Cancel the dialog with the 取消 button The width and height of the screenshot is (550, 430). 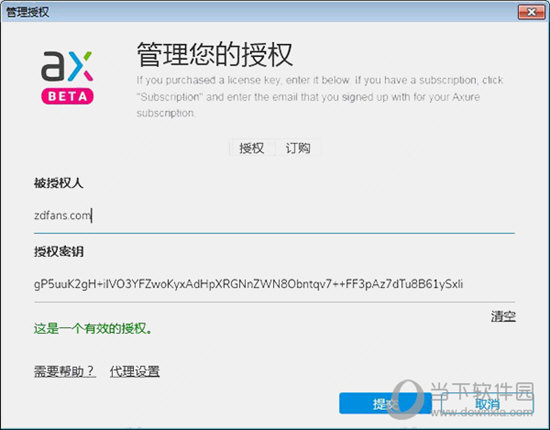pyautogui.click(x=487, y=404)
